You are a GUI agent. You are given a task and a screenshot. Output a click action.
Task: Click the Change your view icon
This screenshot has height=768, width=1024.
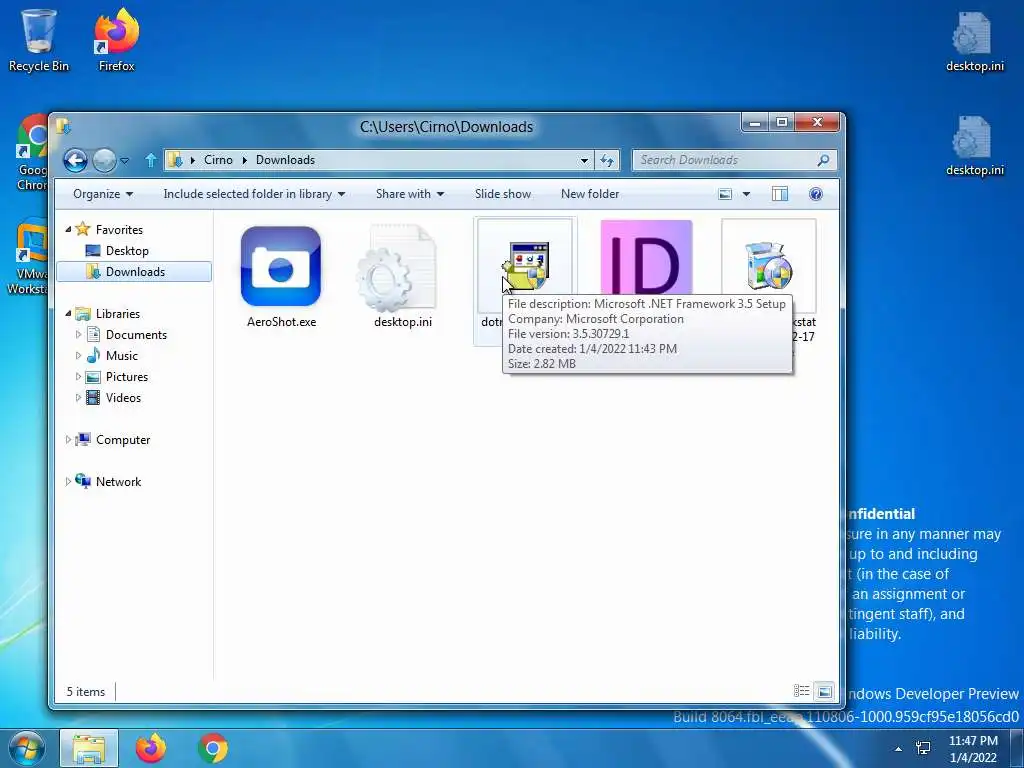pyautogui.click(x=725, y=194)
